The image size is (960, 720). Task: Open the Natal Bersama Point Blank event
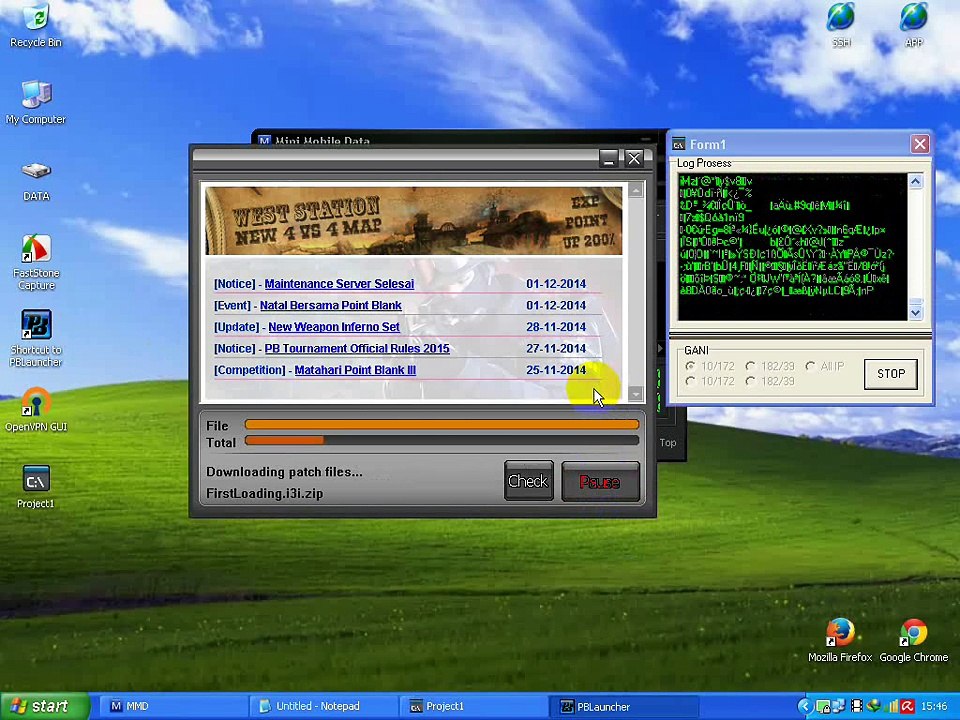point(331,306)
